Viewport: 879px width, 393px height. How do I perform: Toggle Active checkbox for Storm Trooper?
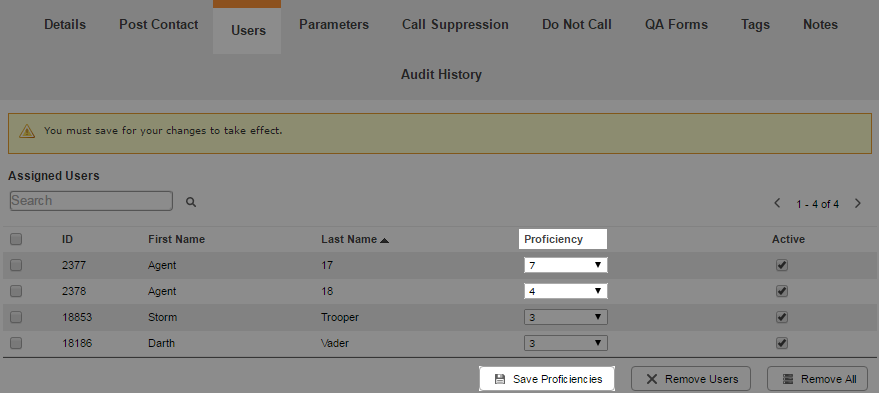point(782,317)
